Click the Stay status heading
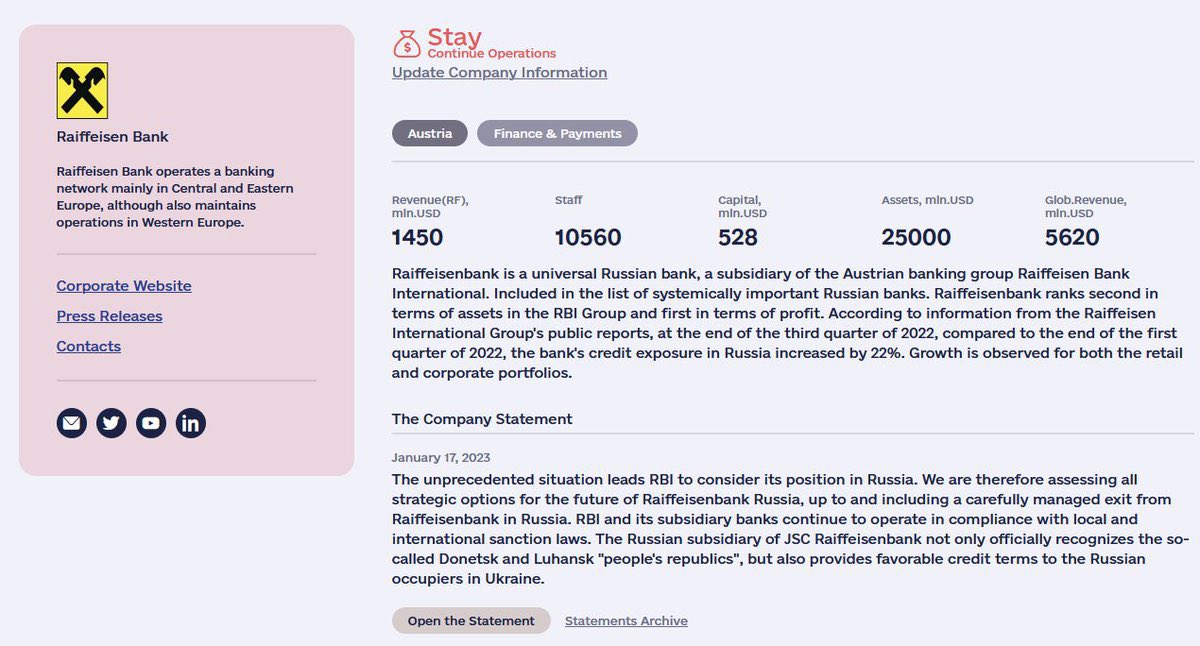This screenshot has width=1200, height=646. click(x=455, y=38)
